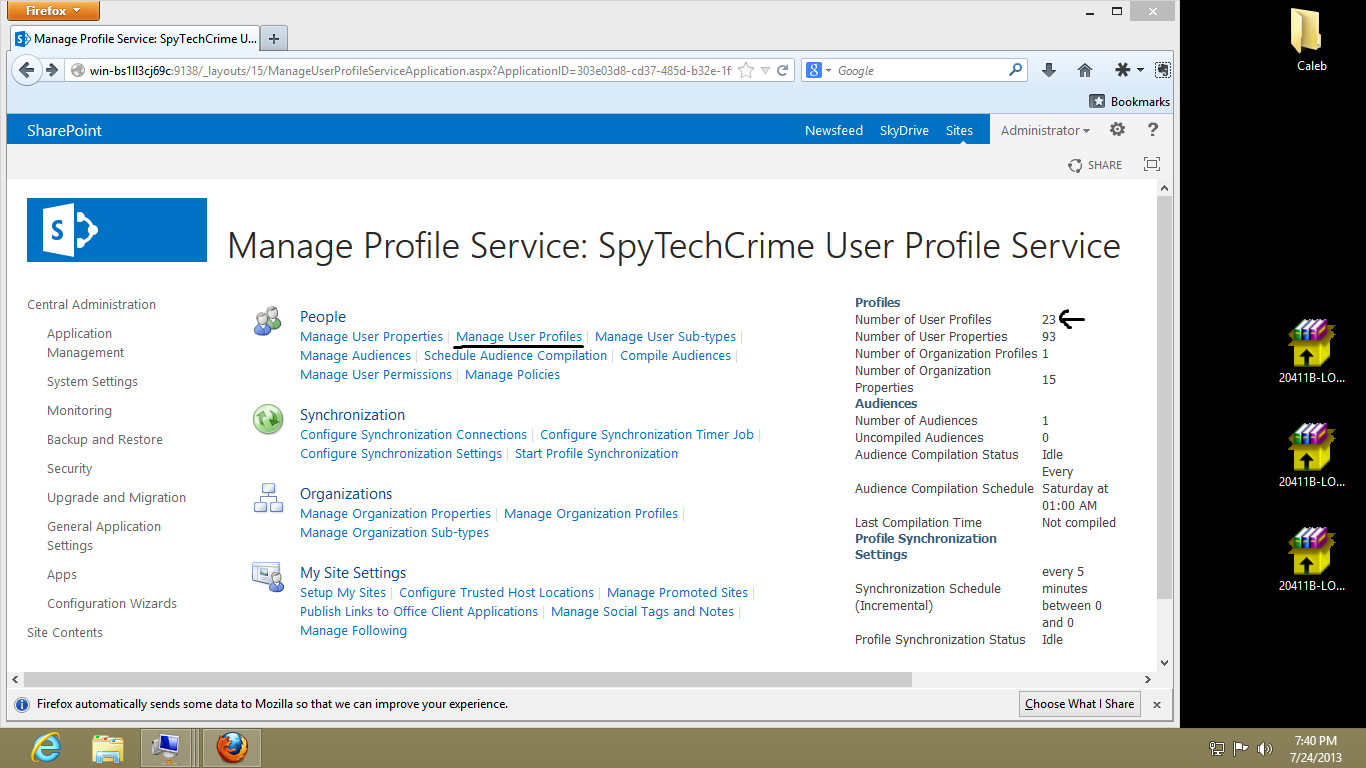
Task: Open the Bookmarks toolbar menu
Action: pyautogui.click(x=1129, y=101)
